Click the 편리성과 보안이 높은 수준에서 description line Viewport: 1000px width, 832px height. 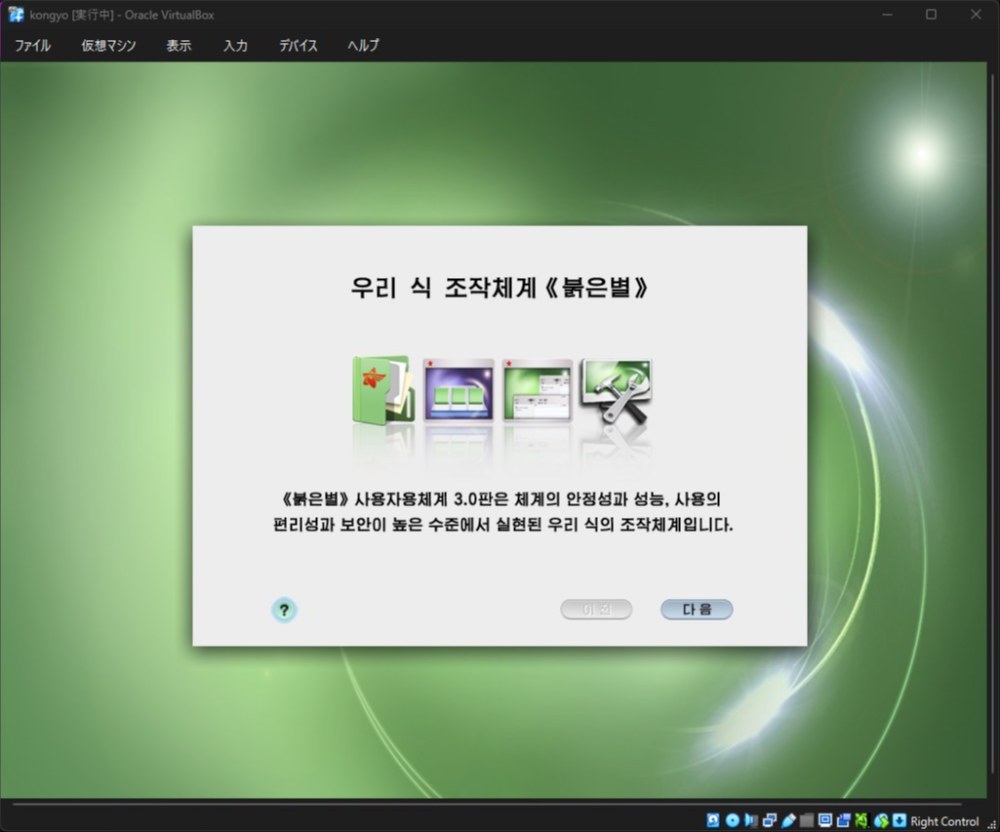tap(503, 525)
